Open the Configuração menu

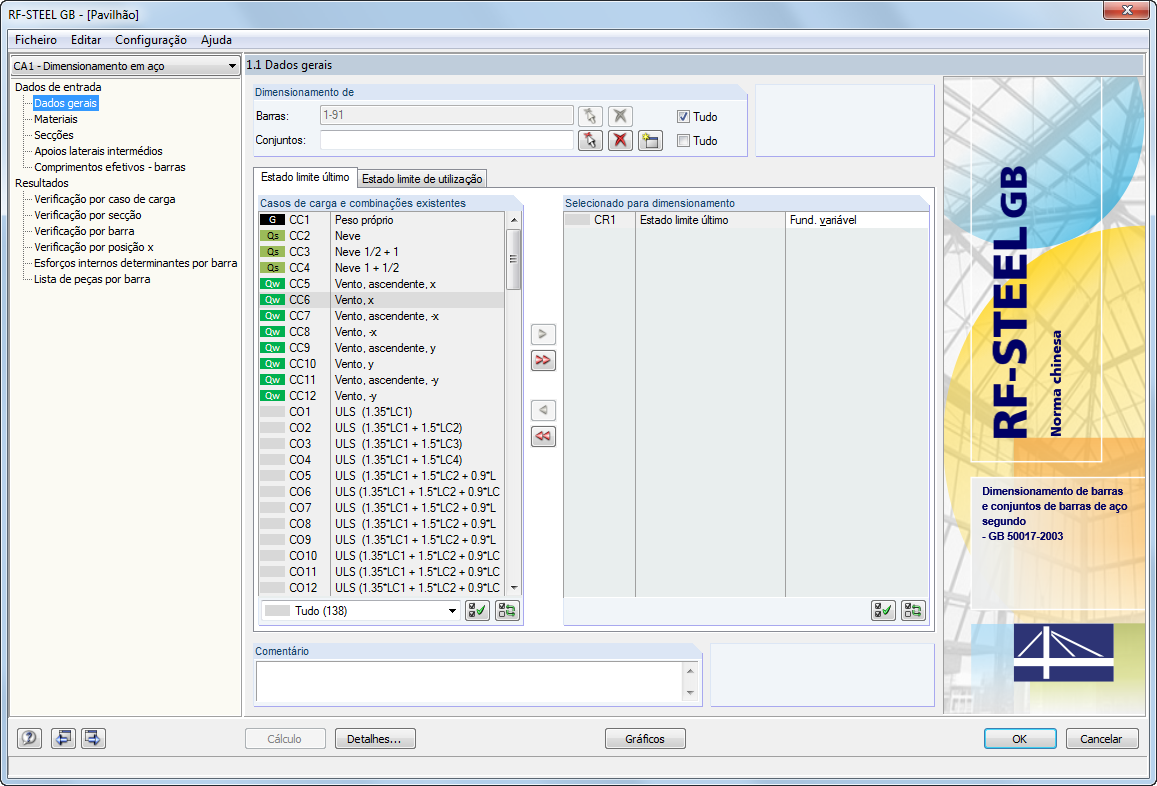[x=151, y=40]
